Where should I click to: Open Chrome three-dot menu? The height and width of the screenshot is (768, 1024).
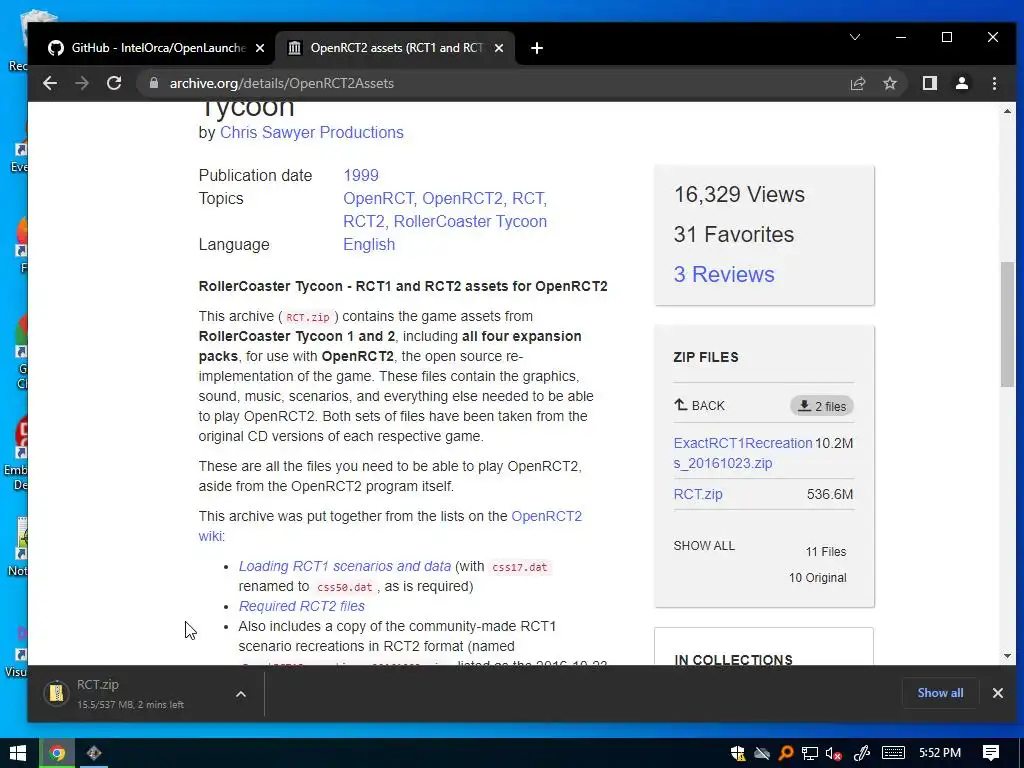994,83
